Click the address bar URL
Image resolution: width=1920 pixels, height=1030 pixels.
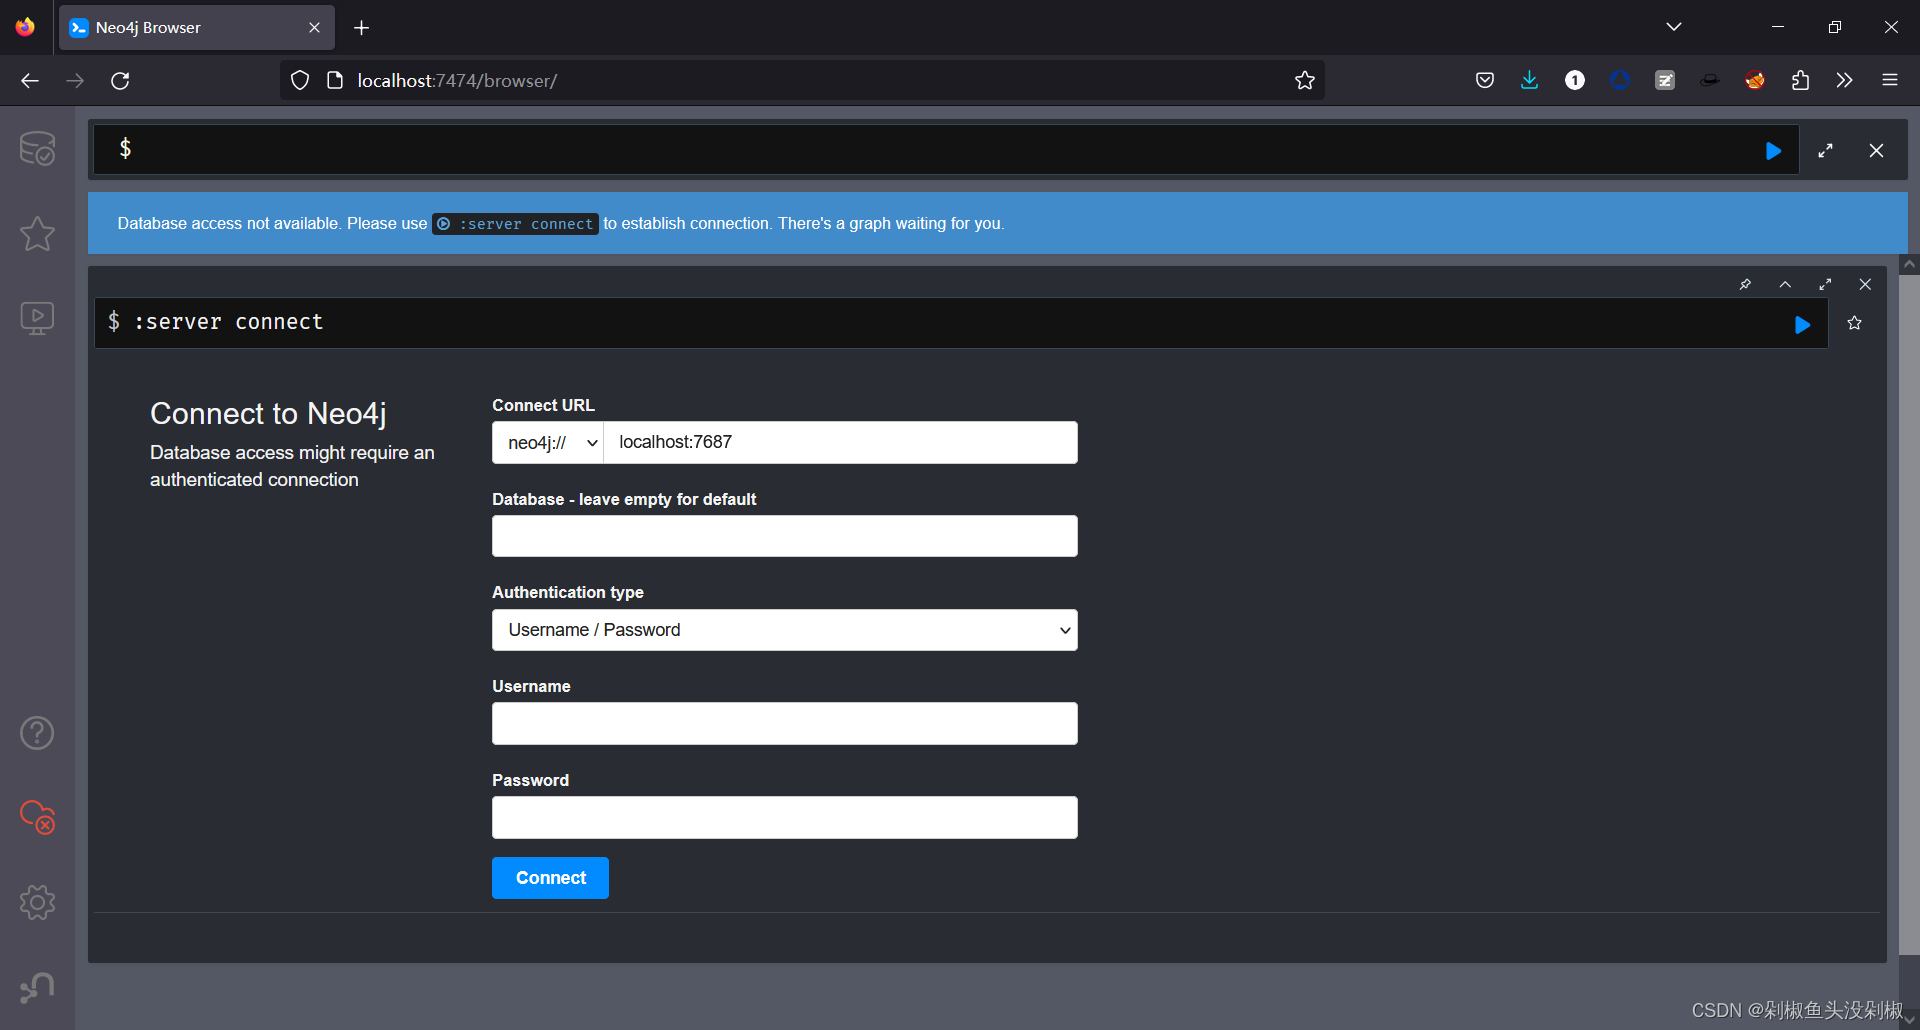pyautogui.click(x=457, y=81)
